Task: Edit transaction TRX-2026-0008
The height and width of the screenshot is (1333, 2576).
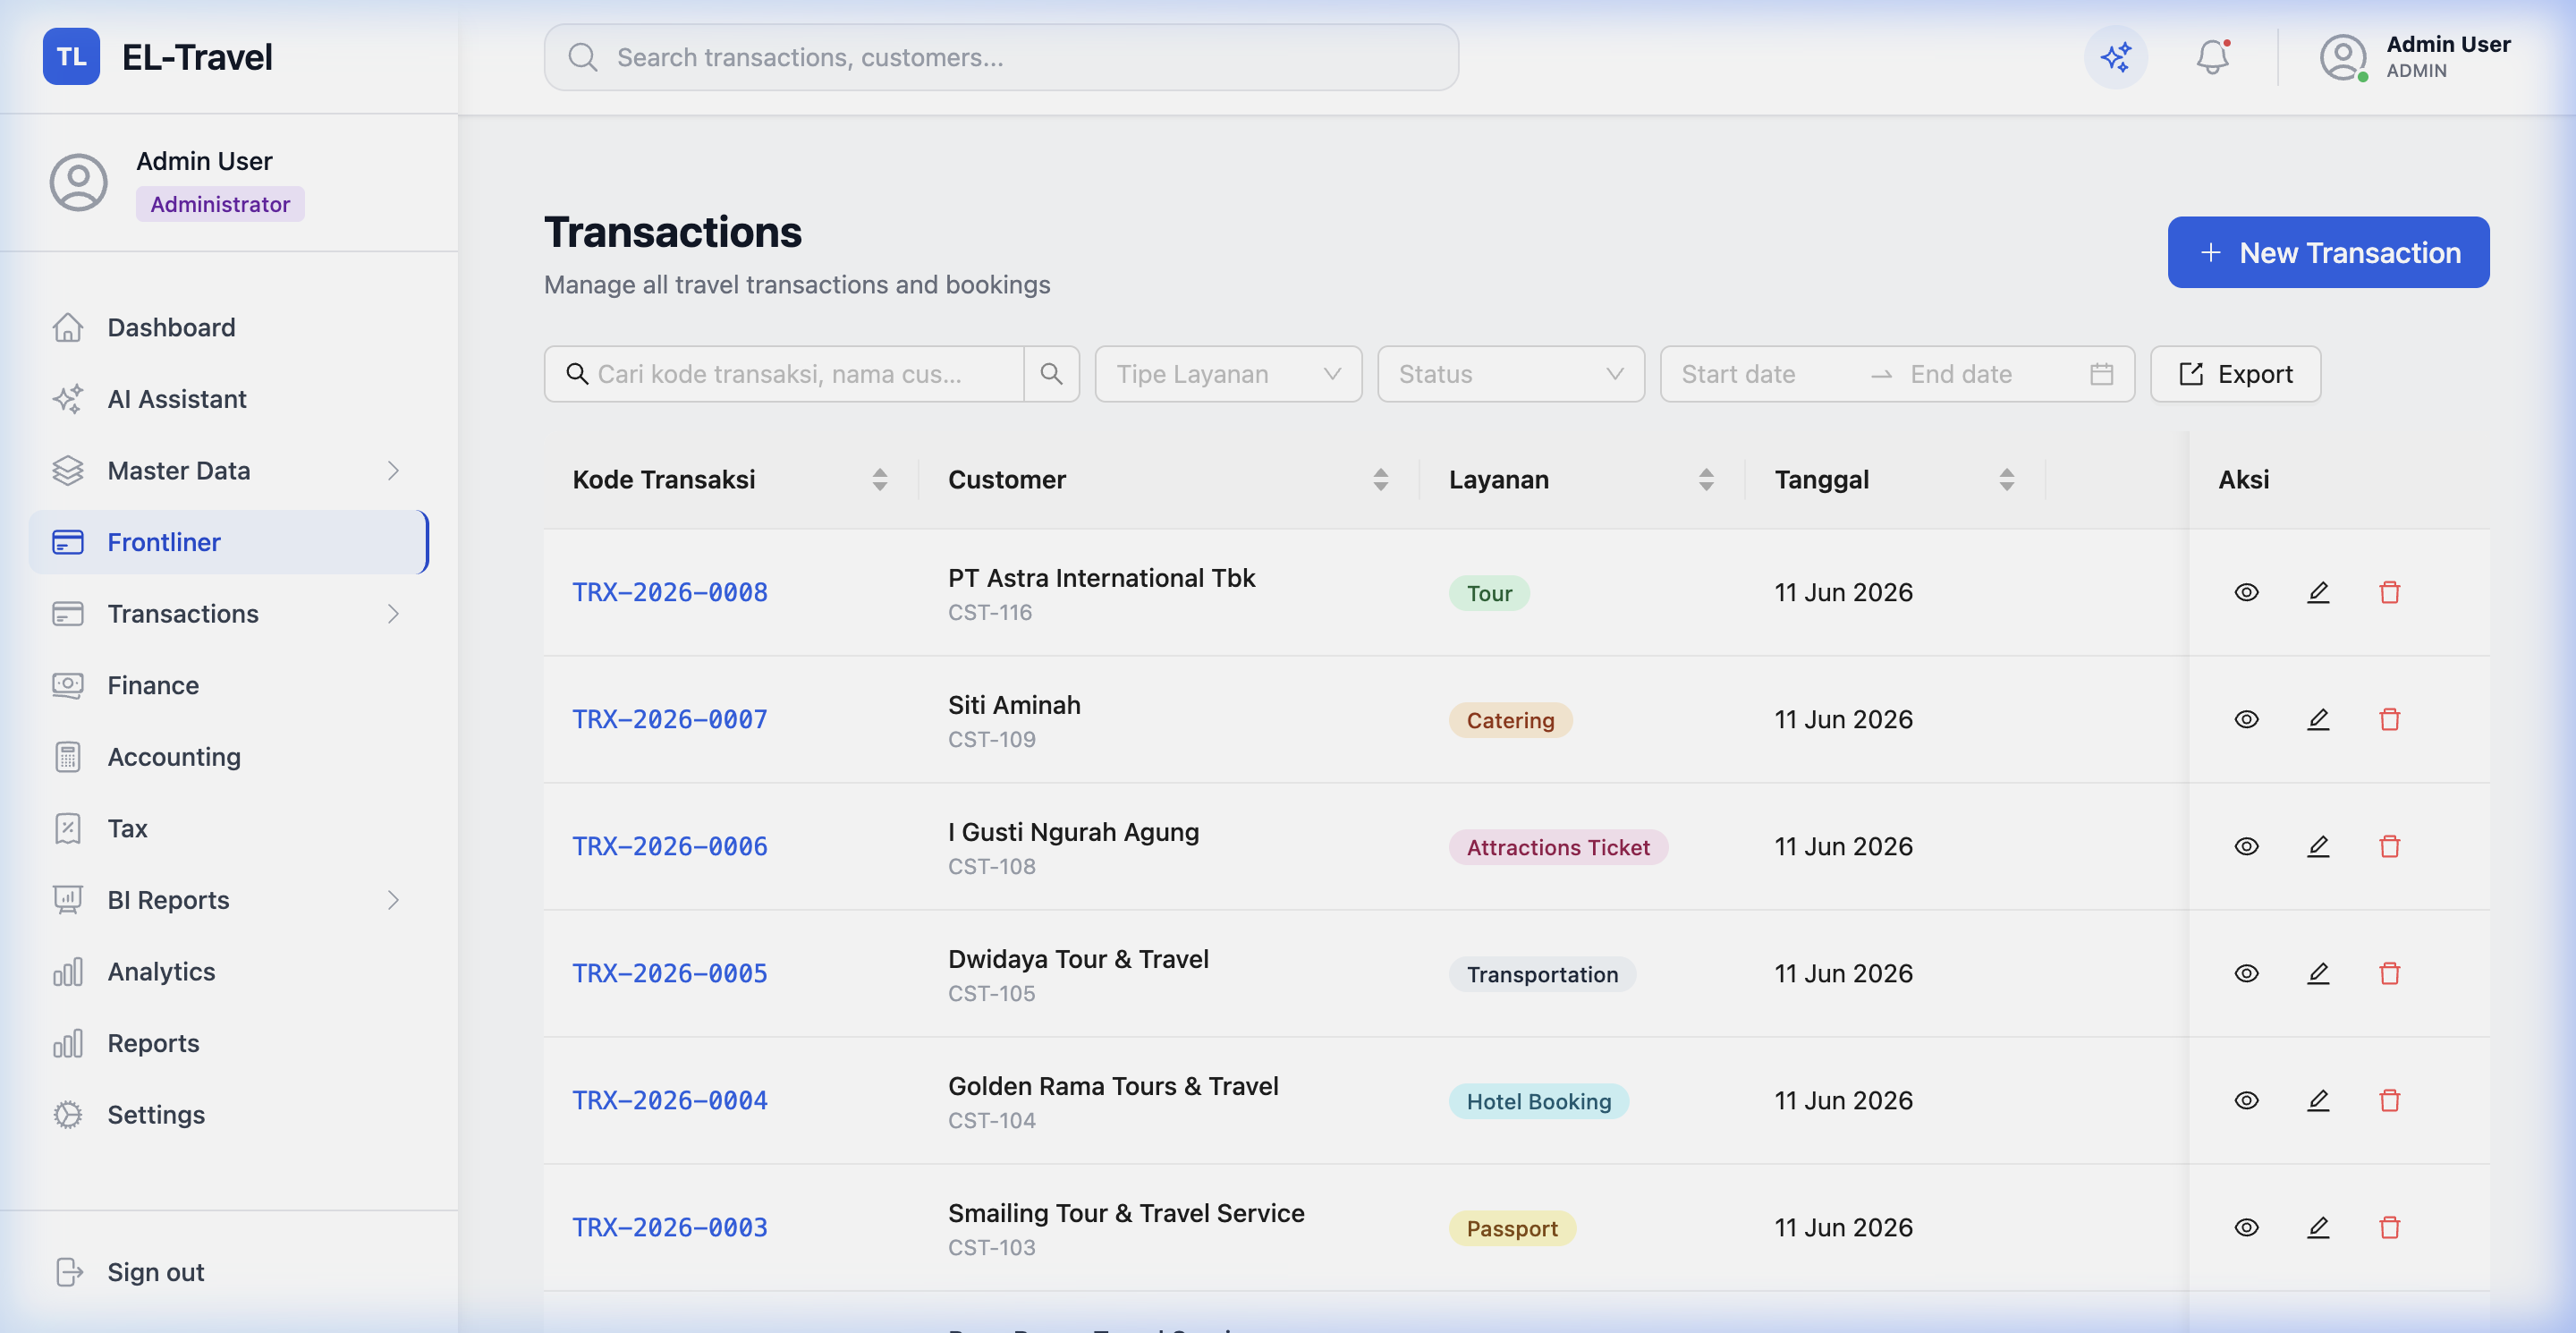Action: [2318, 592]
